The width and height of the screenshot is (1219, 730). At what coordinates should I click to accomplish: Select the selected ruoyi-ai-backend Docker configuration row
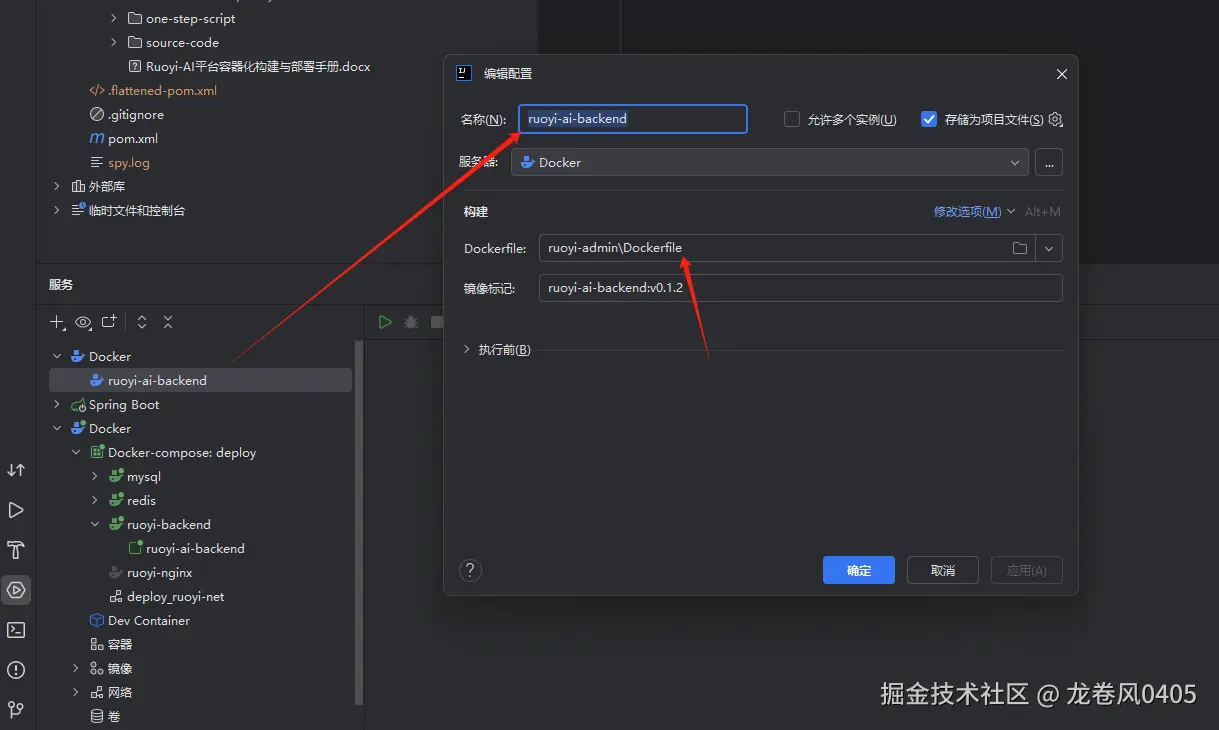pos(200,380)
